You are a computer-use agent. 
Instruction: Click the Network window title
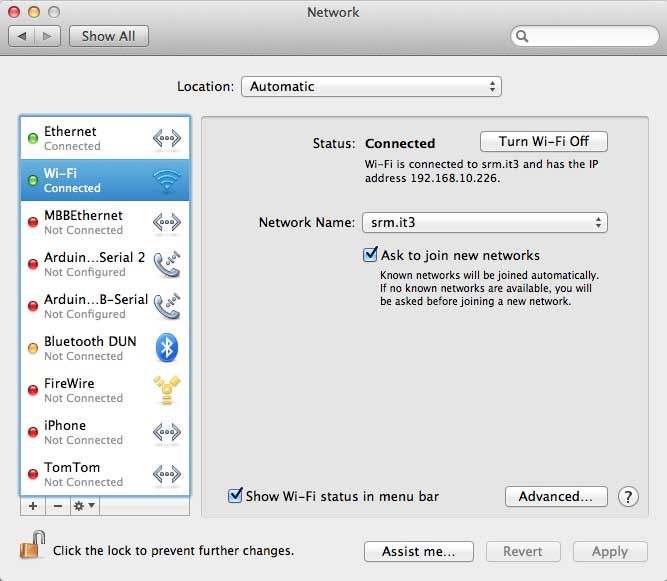(333, 12)
